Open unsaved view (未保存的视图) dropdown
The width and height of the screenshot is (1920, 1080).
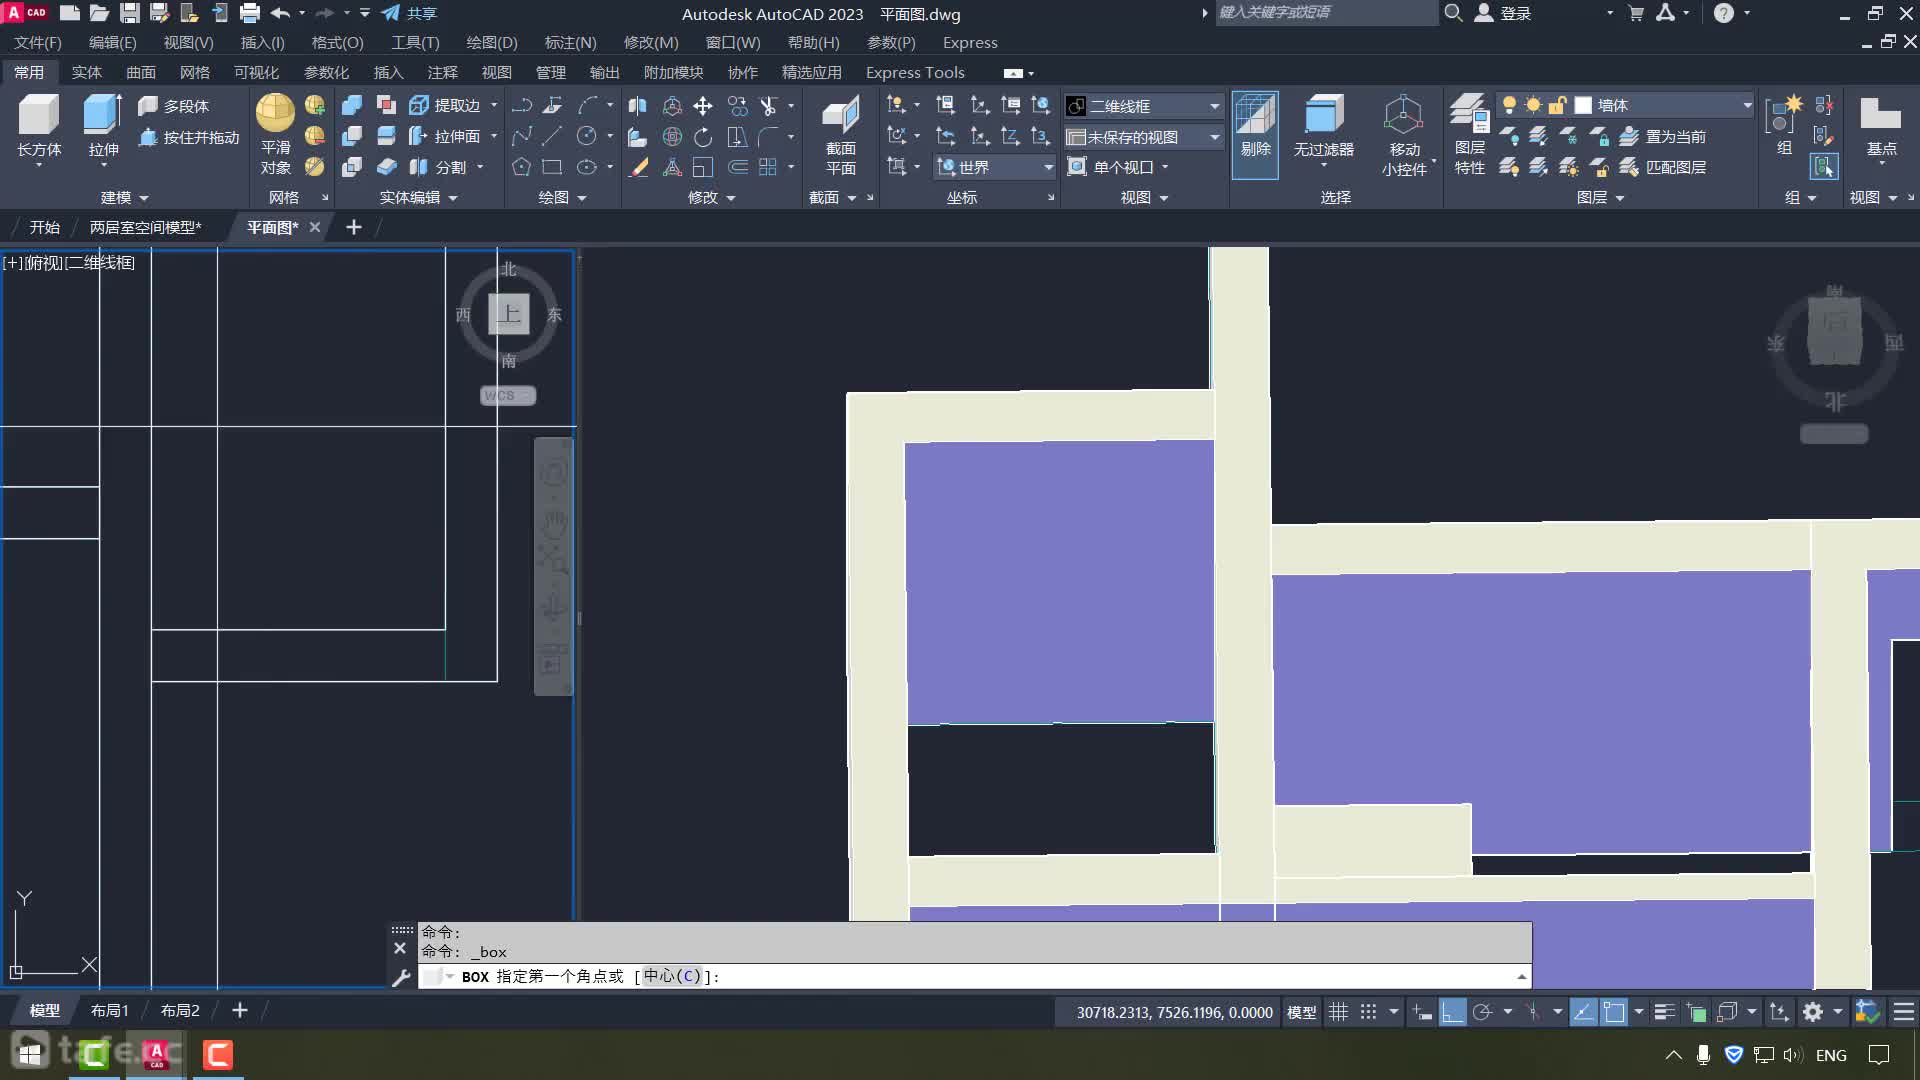(1144, 137)
